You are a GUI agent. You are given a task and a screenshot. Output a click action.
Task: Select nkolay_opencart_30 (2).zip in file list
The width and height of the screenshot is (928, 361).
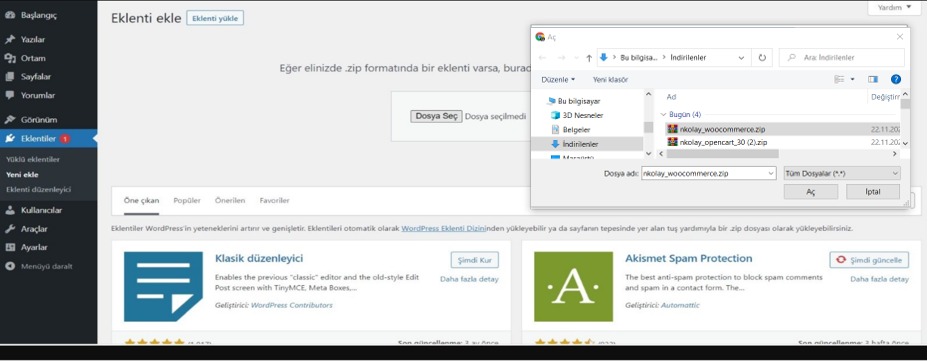coord(723,142)
